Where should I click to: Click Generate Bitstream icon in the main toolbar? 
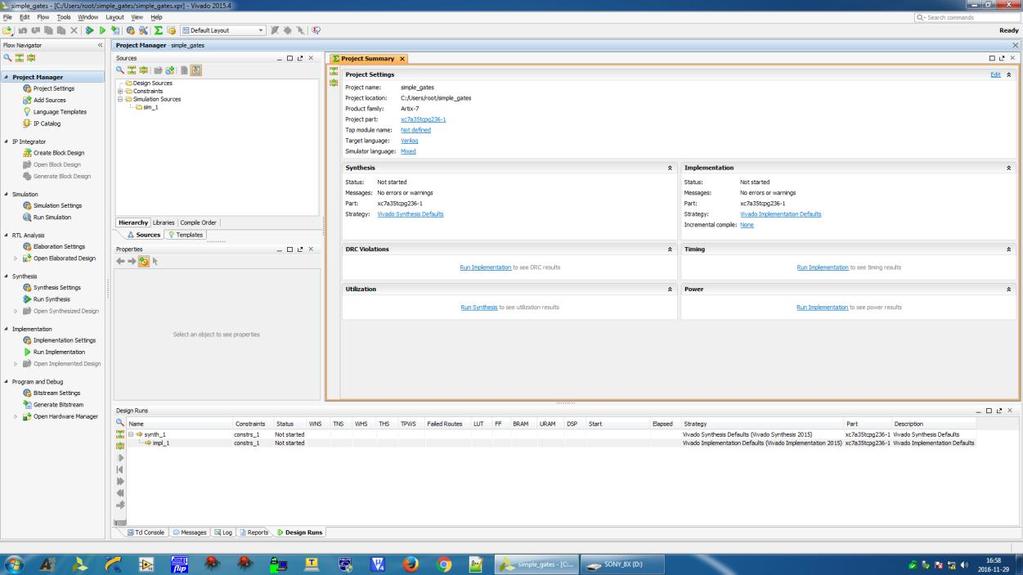pos(115,30)
